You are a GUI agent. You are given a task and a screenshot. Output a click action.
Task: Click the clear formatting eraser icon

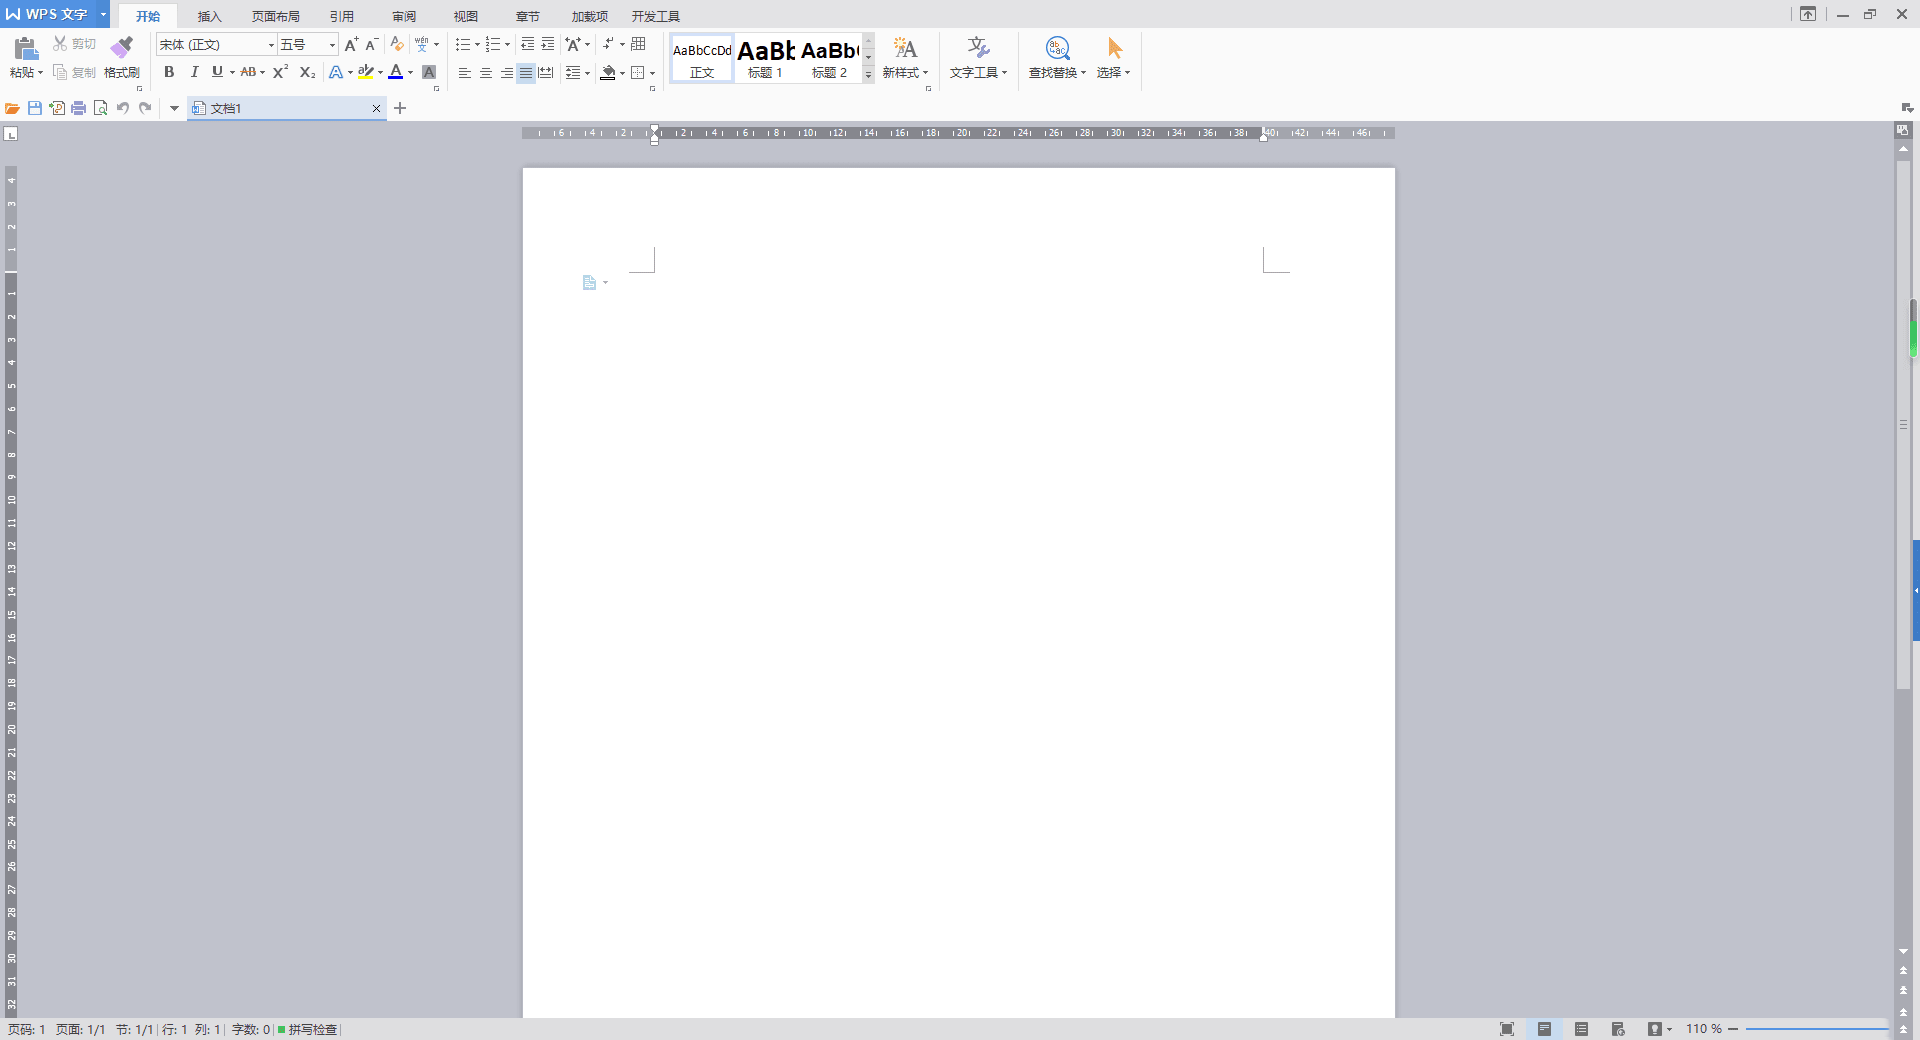397,45
